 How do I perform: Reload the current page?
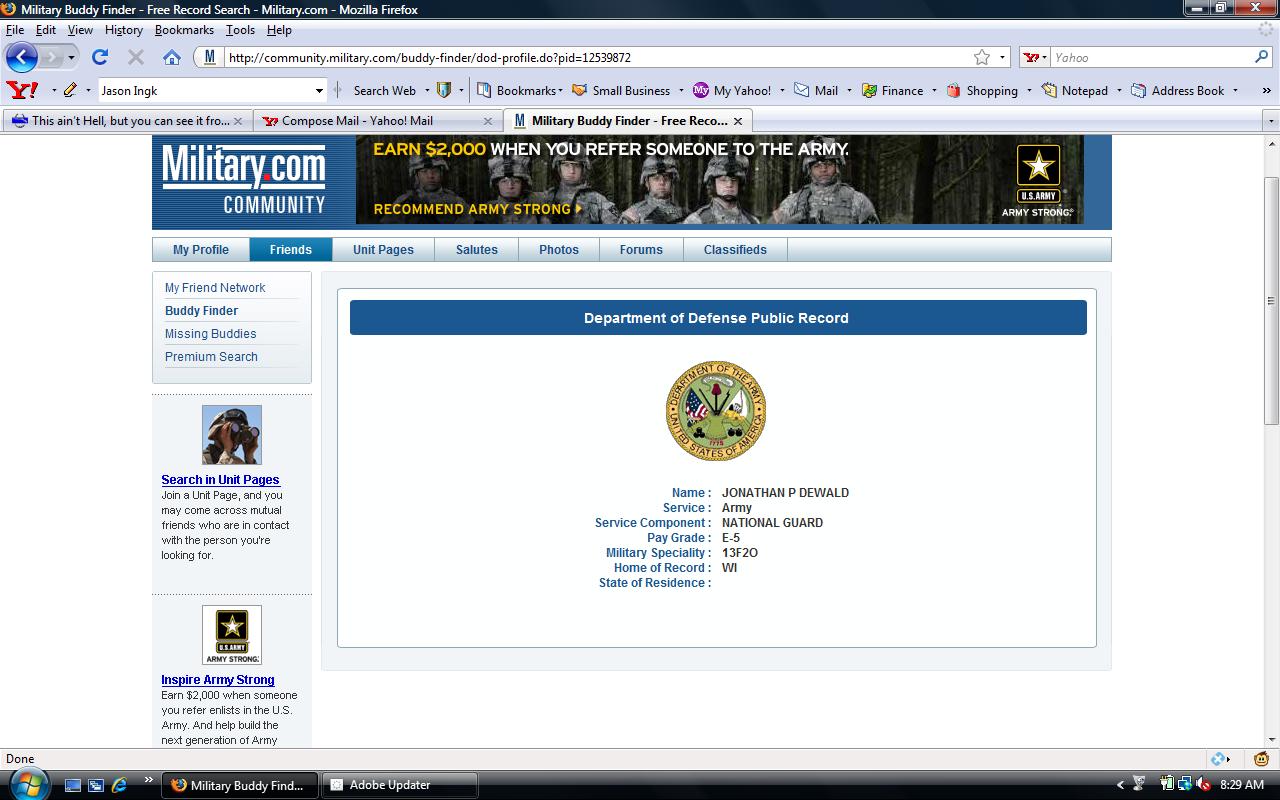coord(99,57)
